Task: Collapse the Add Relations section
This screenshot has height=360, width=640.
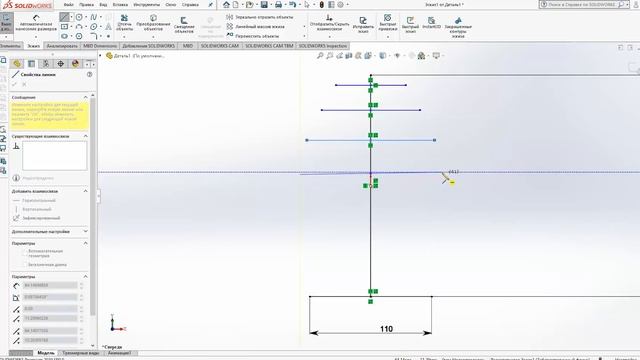Action: (86, 191)
